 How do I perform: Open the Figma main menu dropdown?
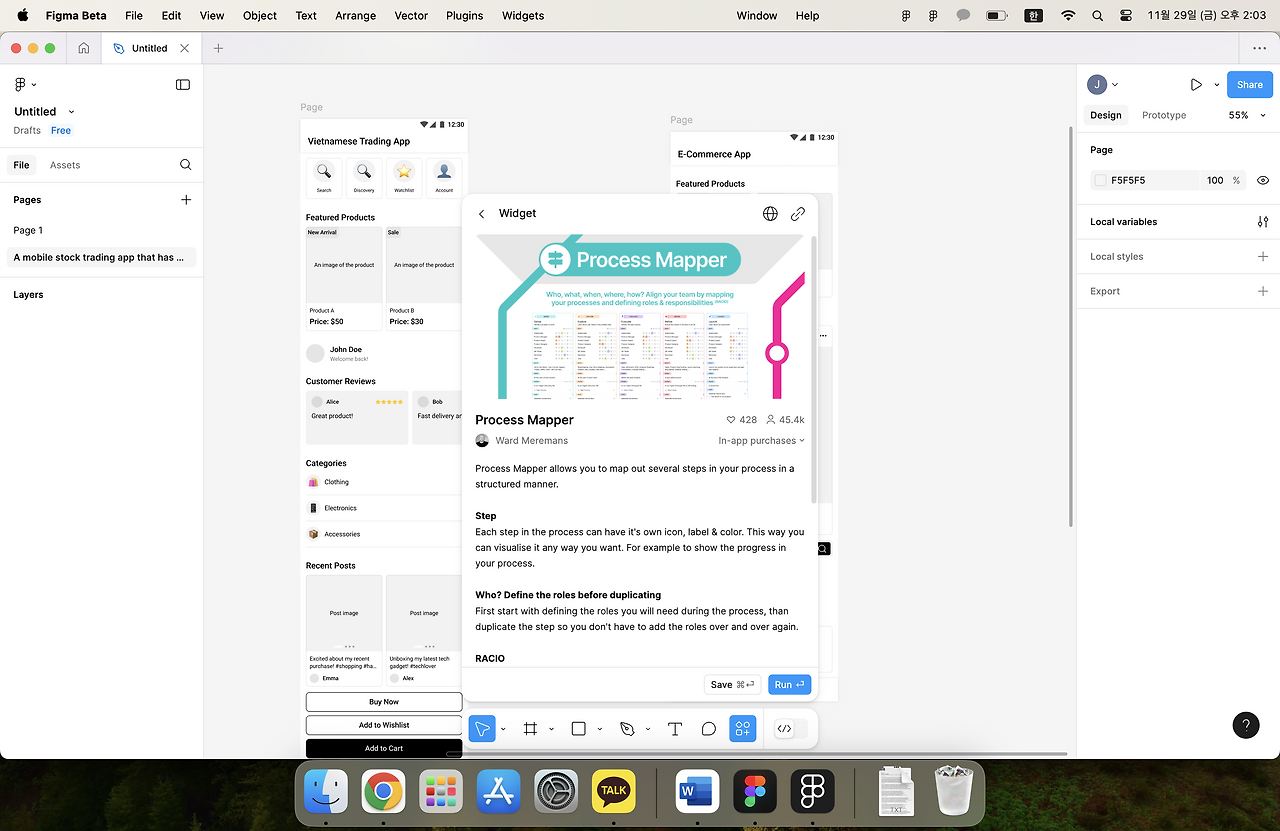[x=25, y=85]
